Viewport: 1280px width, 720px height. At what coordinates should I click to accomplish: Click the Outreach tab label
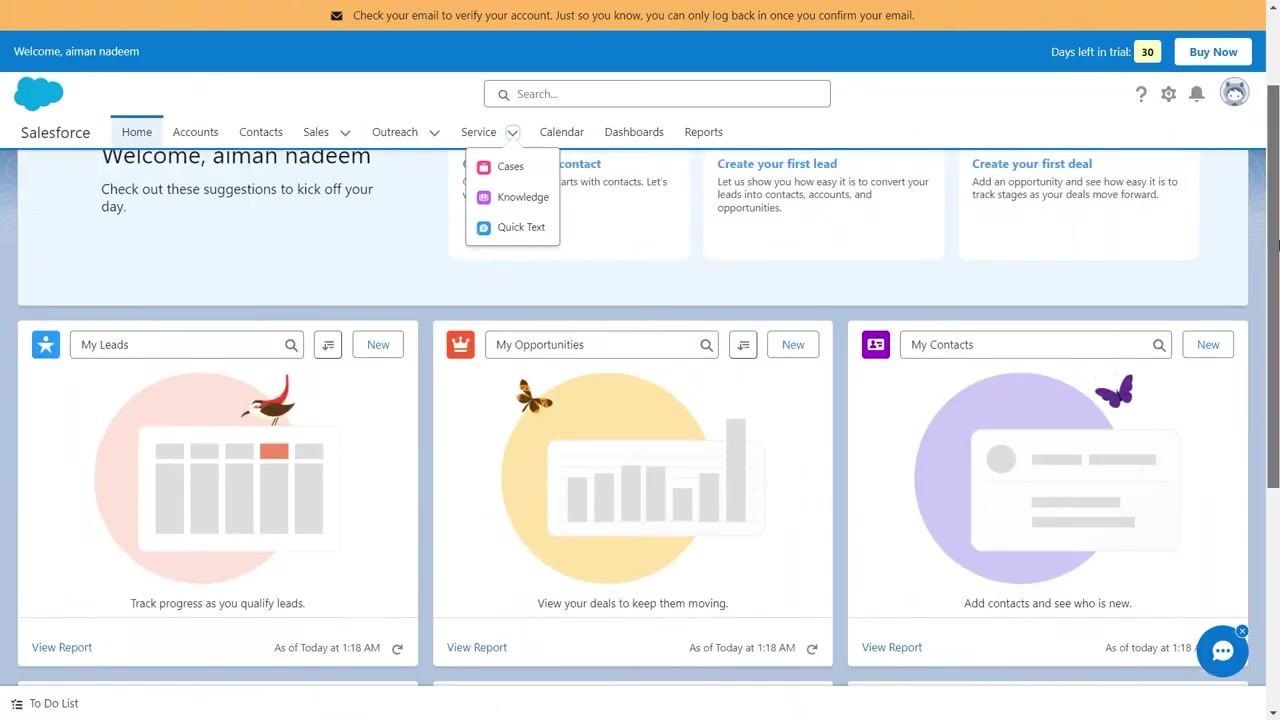pyautogui.click(x=395, y=132)
